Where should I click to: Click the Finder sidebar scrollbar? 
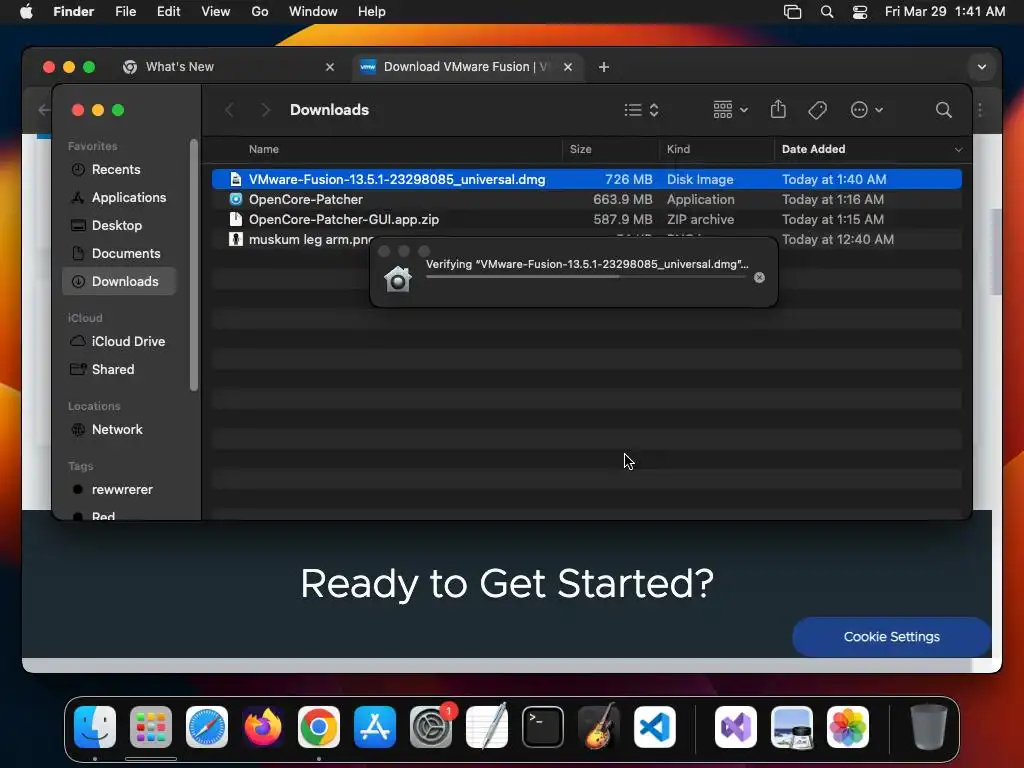[194, 264]
